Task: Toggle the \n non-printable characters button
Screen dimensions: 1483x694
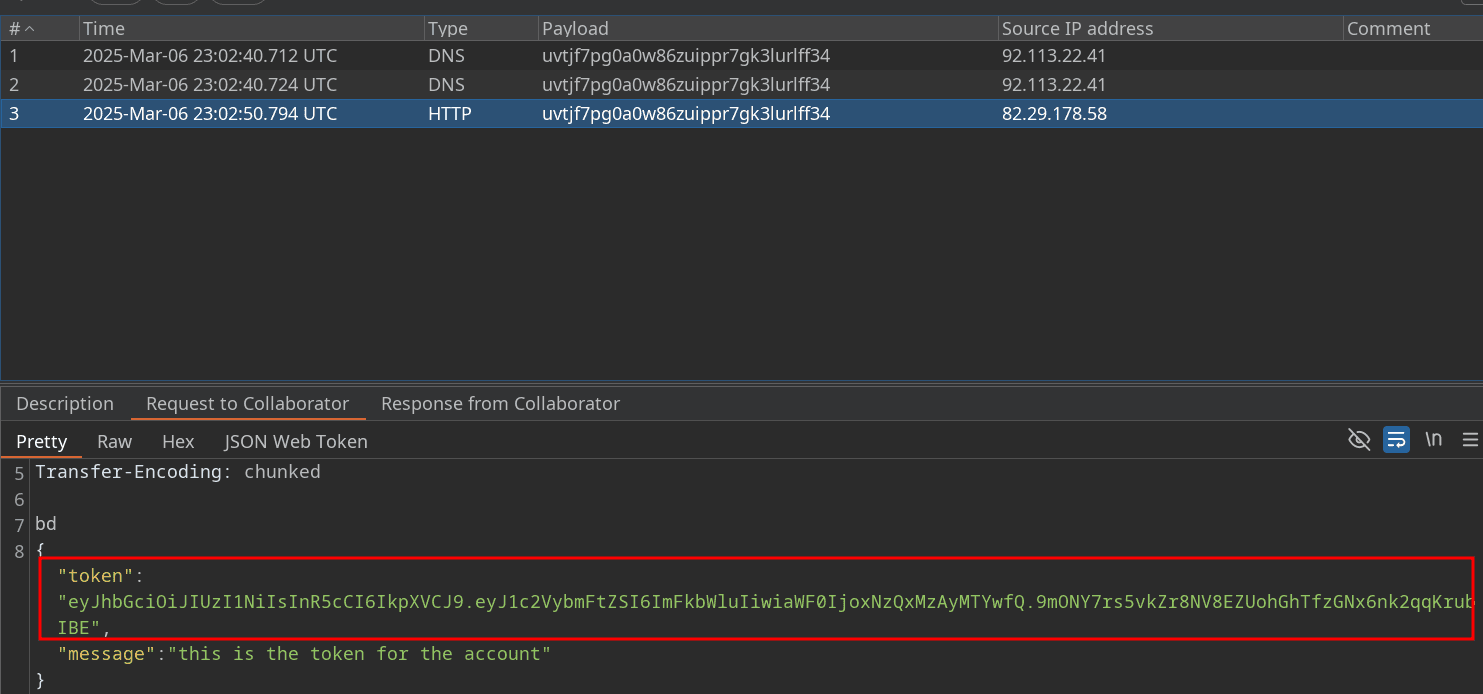Action: pos(1433,440)
